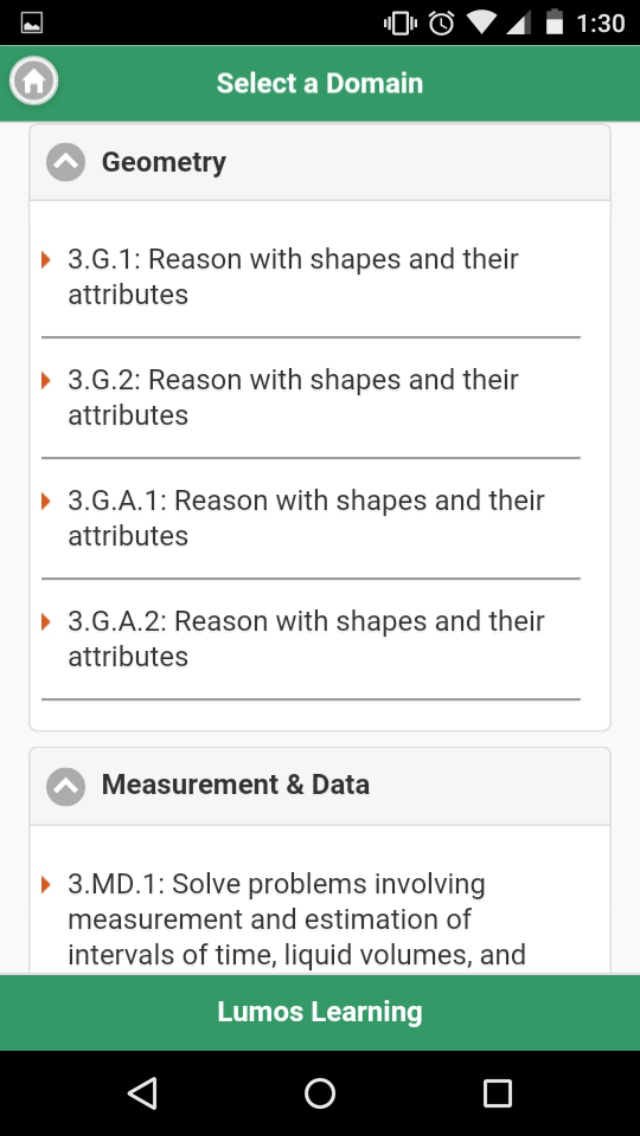Screen dimensions: 640x1136
Task: Tap the image notification icon in status bar
Action: [31, 22]
